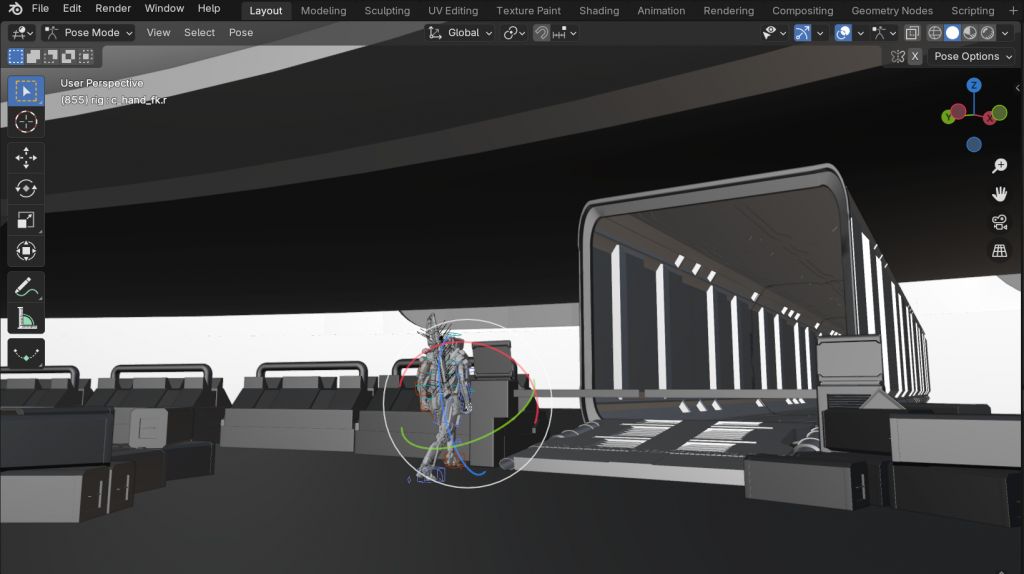Switch to orthographic view with grid icon

click(x=998, y=250)
